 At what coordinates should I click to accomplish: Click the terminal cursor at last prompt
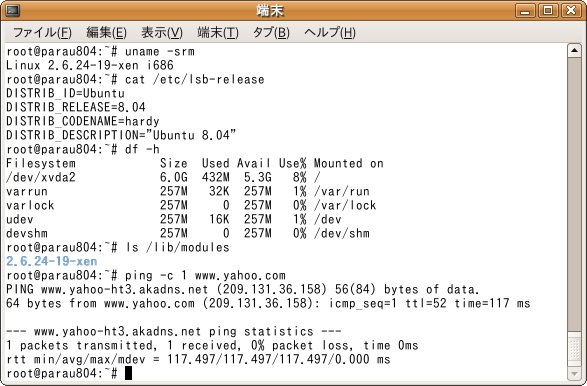(x=128, y=373)
